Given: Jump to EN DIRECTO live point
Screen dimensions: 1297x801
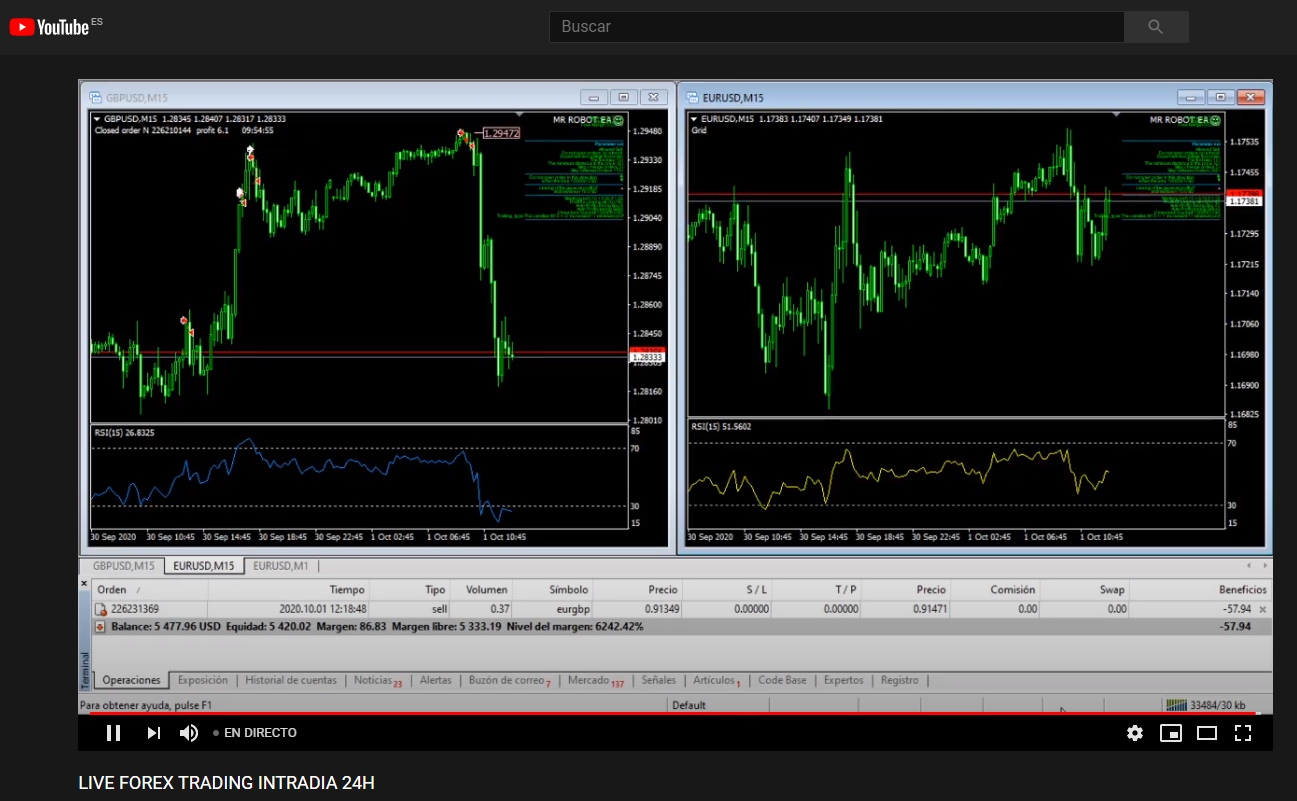Looking at the screenshot, I should pos(255,733).
